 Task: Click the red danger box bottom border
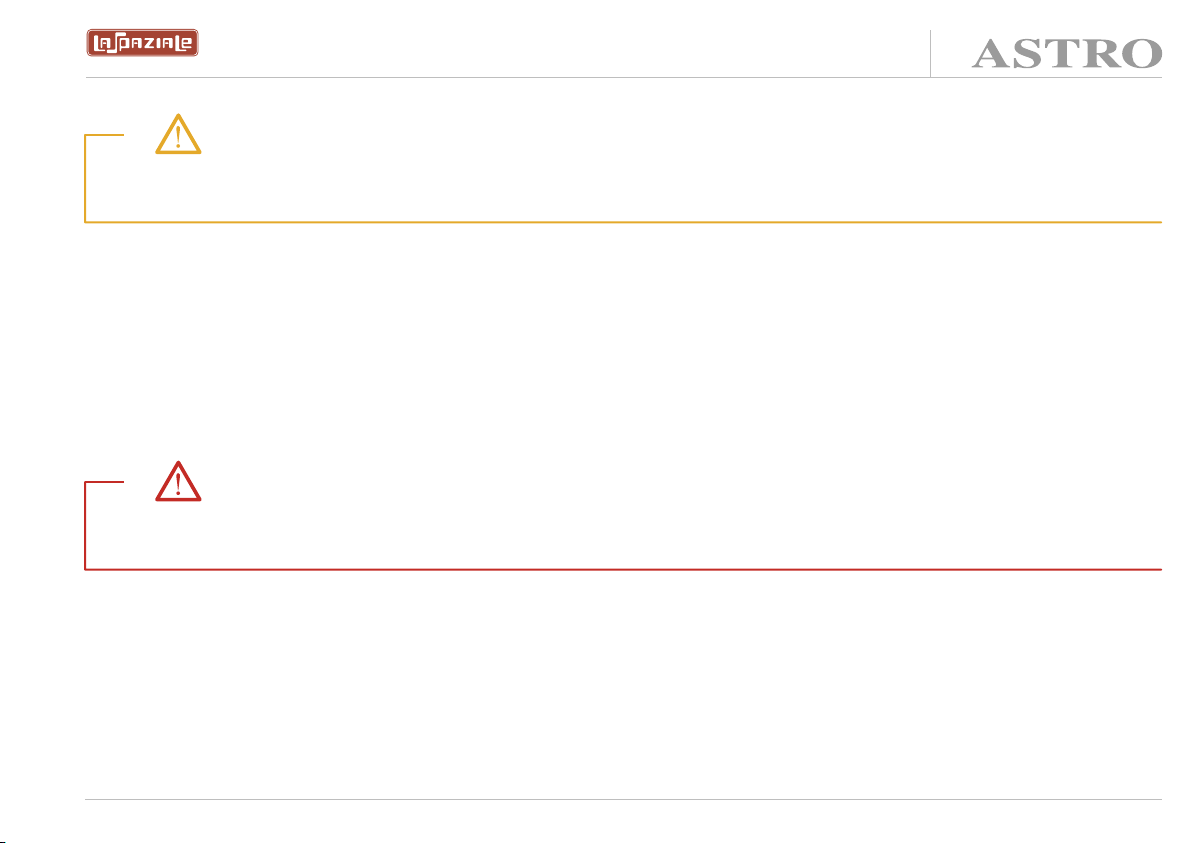(x=623, y=569)
